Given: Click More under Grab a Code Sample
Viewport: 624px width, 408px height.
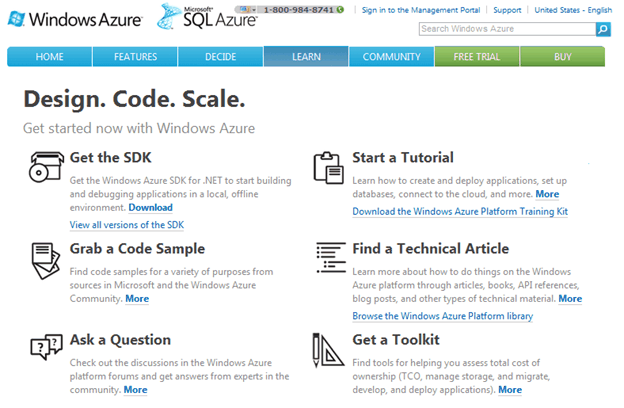Looking at the screenshot, I should click(137, 299).
